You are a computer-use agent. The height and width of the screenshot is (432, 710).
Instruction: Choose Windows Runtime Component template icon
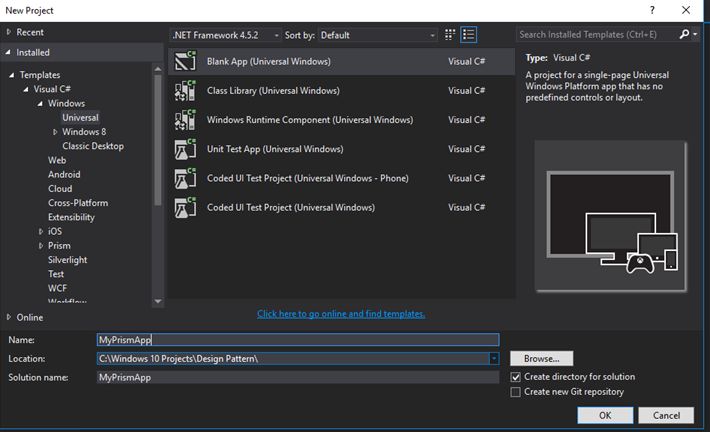pyautogui.click(x=184, y=120)
